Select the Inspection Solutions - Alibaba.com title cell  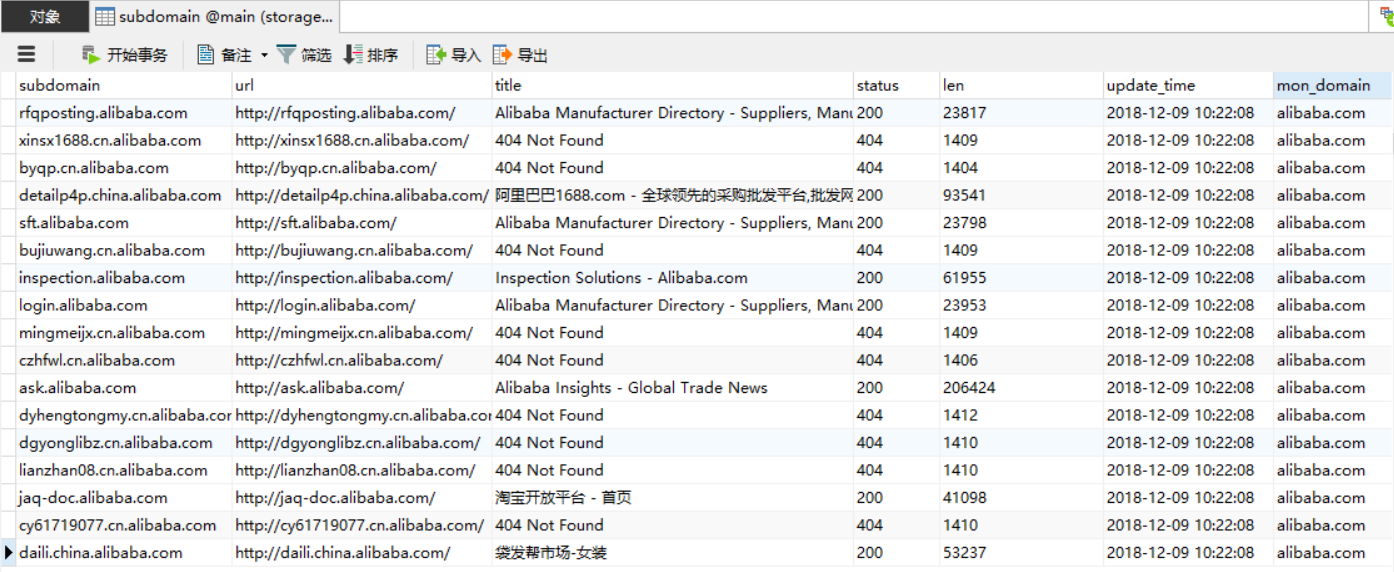point(621,278)
